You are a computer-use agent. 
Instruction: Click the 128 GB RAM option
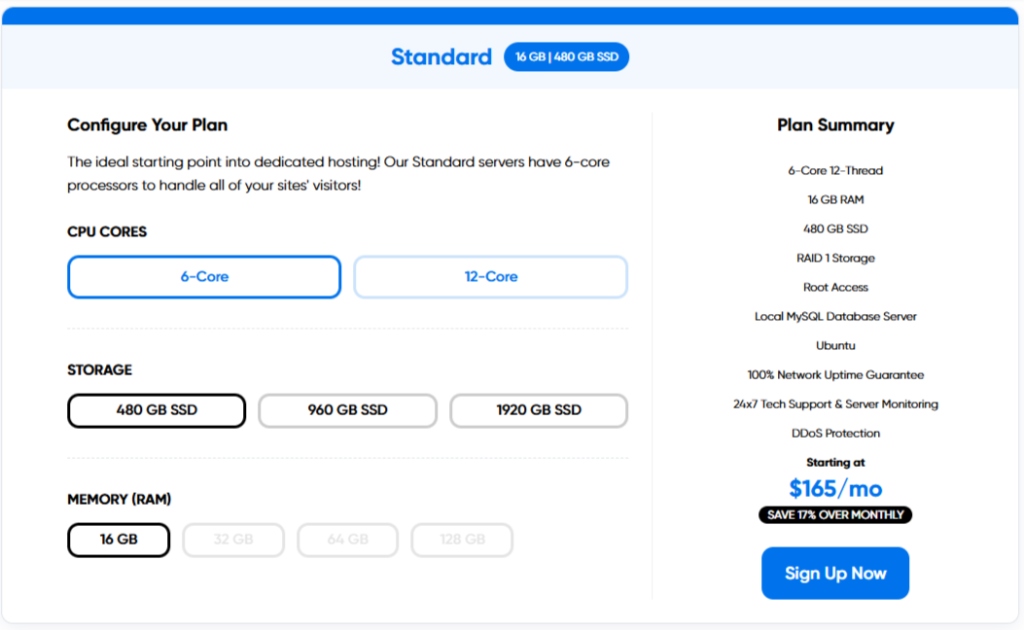pyautogui.click(x=462, y=540)
